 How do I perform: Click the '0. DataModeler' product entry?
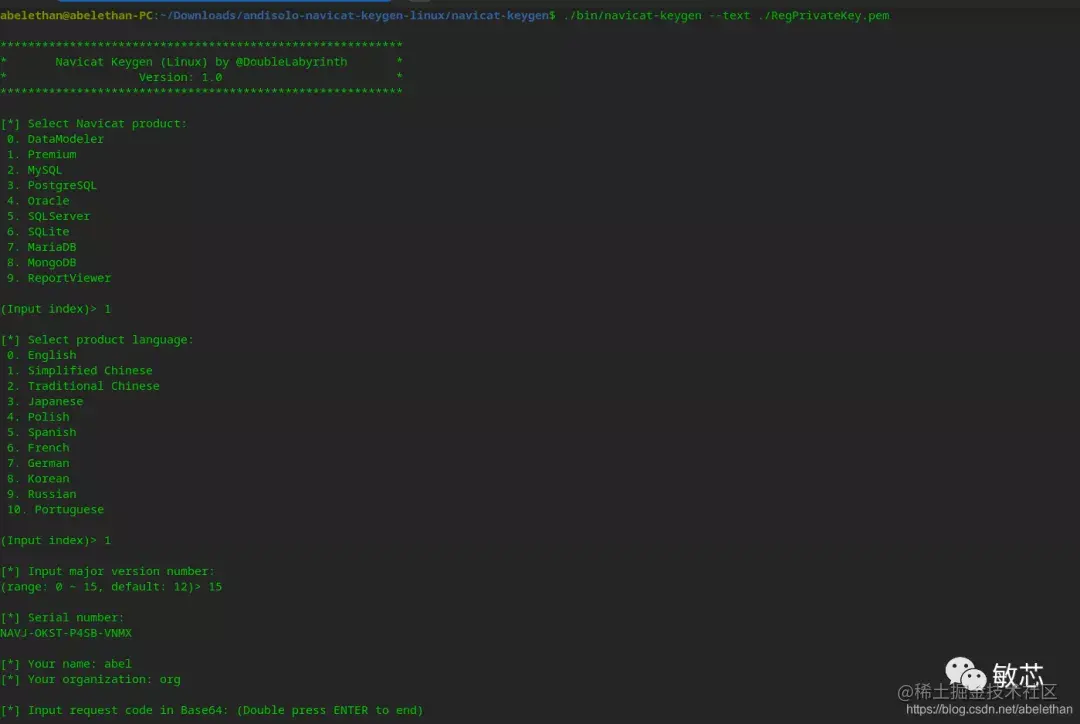click(x=56, y=139)
